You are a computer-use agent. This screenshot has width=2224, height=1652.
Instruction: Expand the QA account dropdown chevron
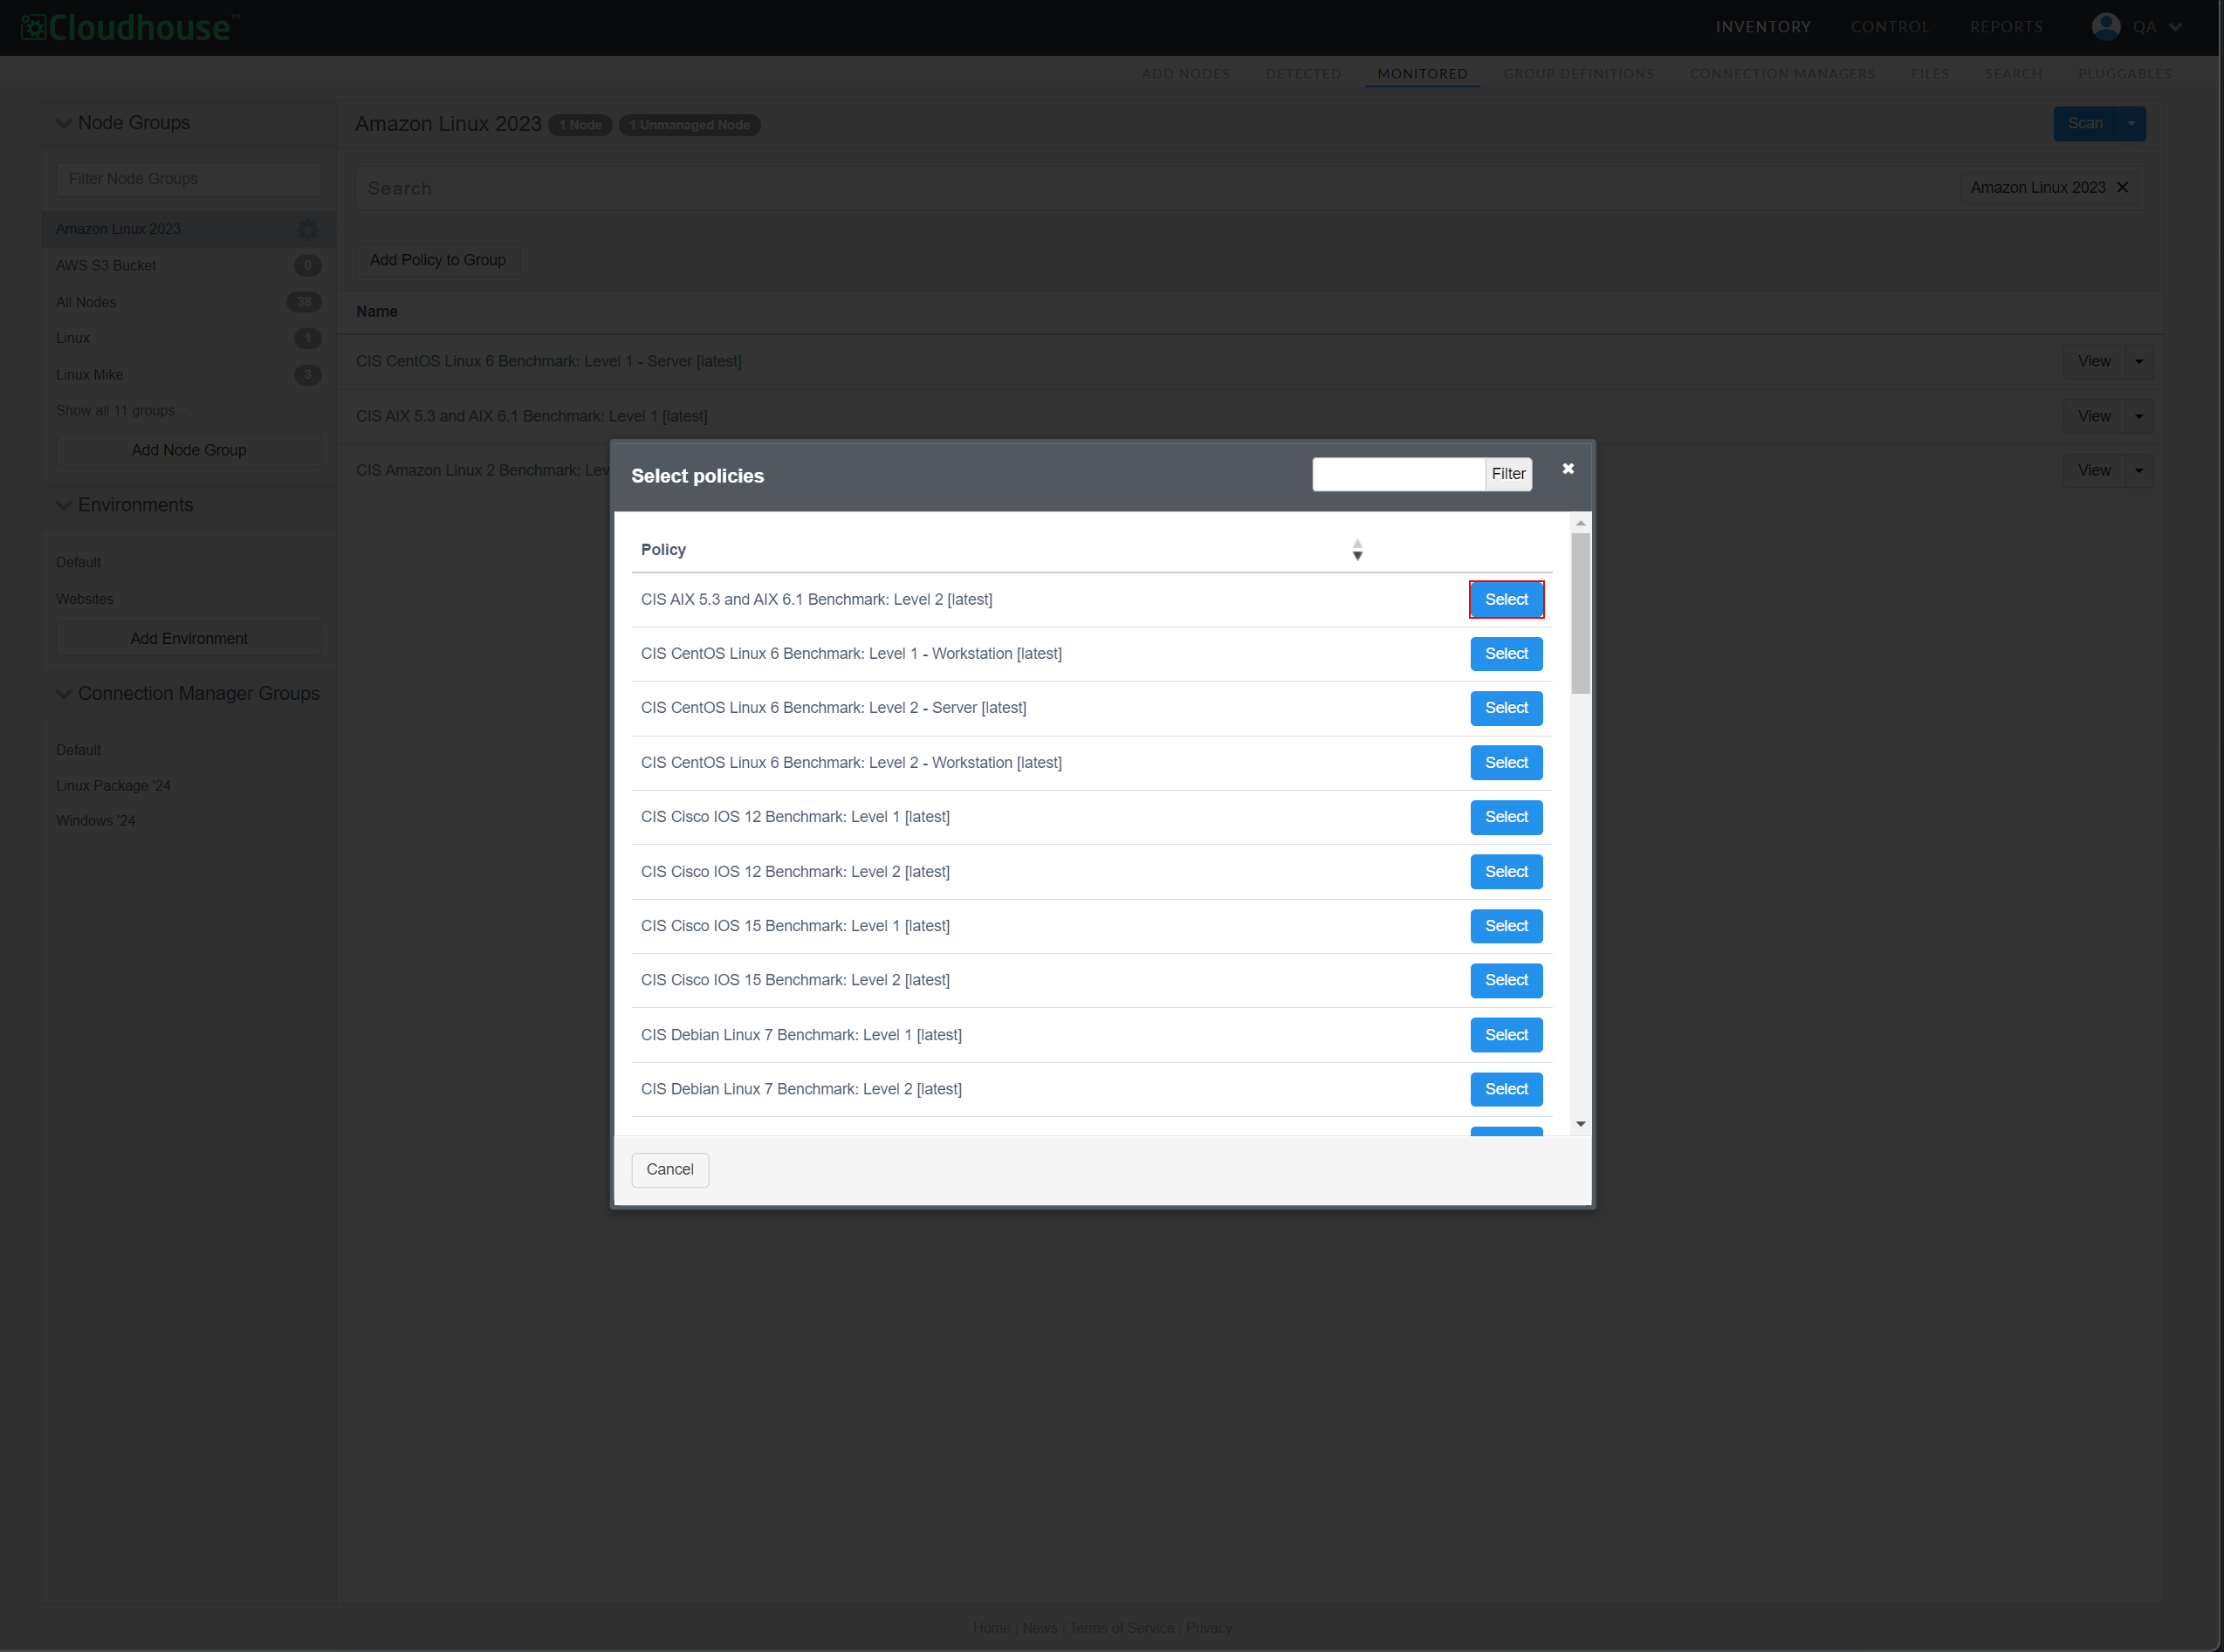[2175, 28]
